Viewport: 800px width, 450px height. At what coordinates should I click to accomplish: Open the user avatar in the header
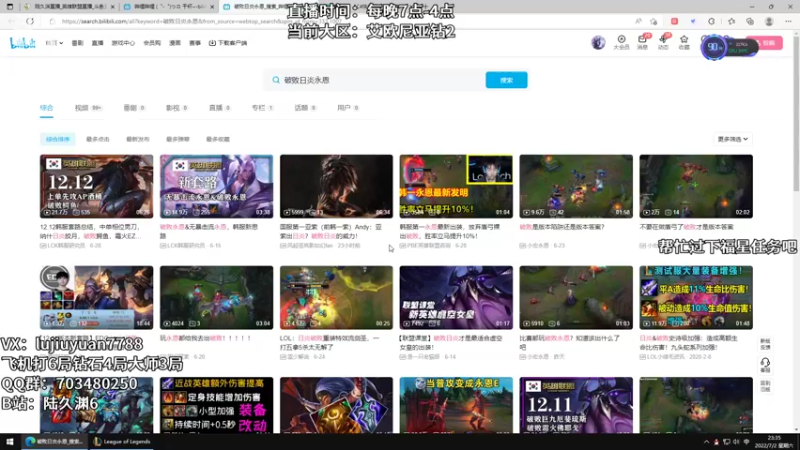click(x=598, y=43)
